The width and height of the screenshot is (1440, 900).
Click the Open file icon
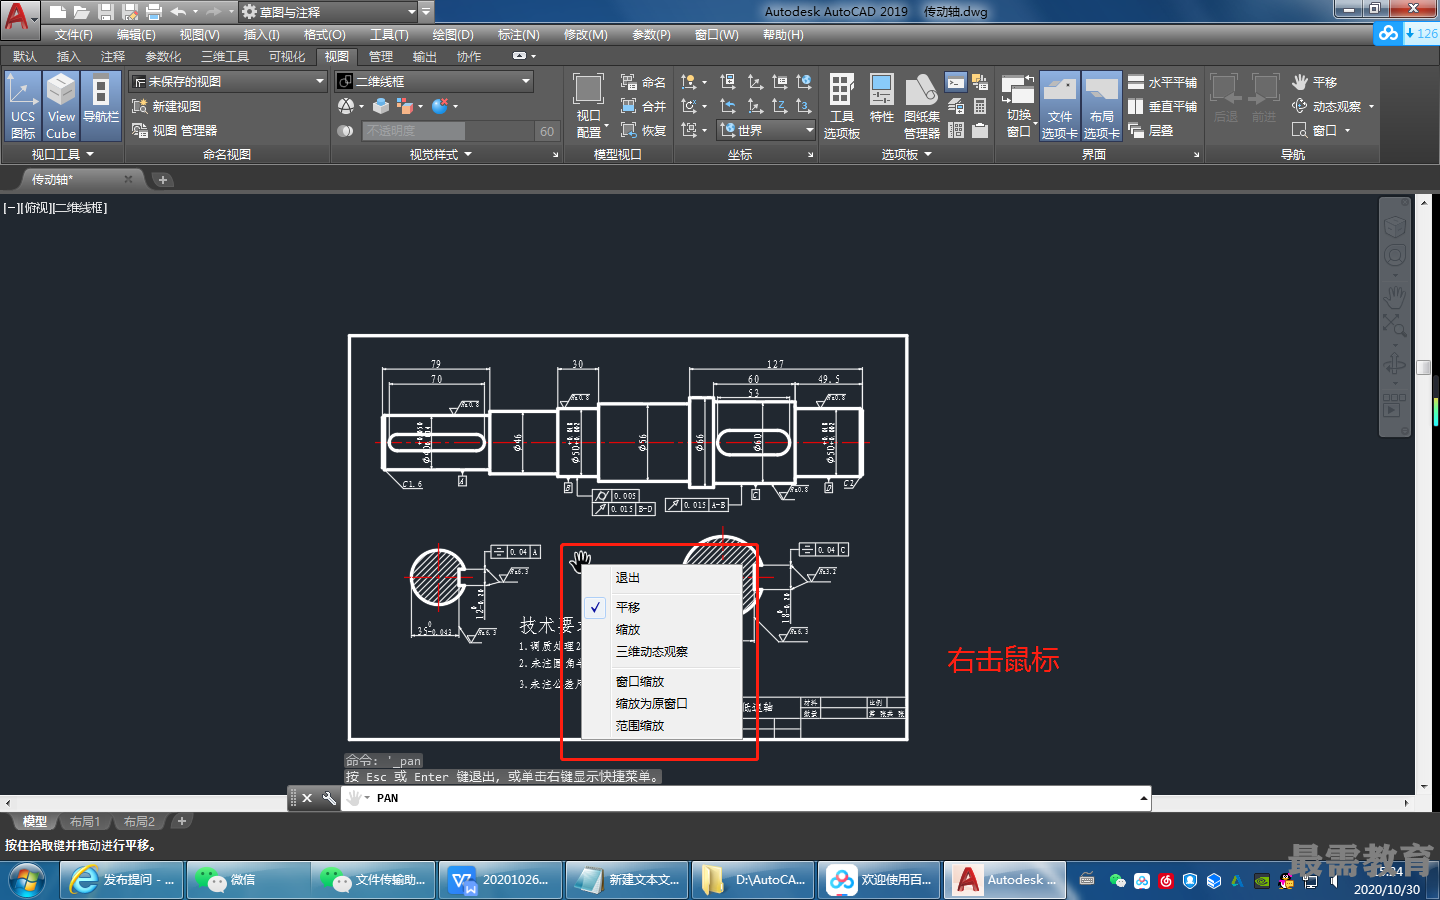(x=82, y=12)
